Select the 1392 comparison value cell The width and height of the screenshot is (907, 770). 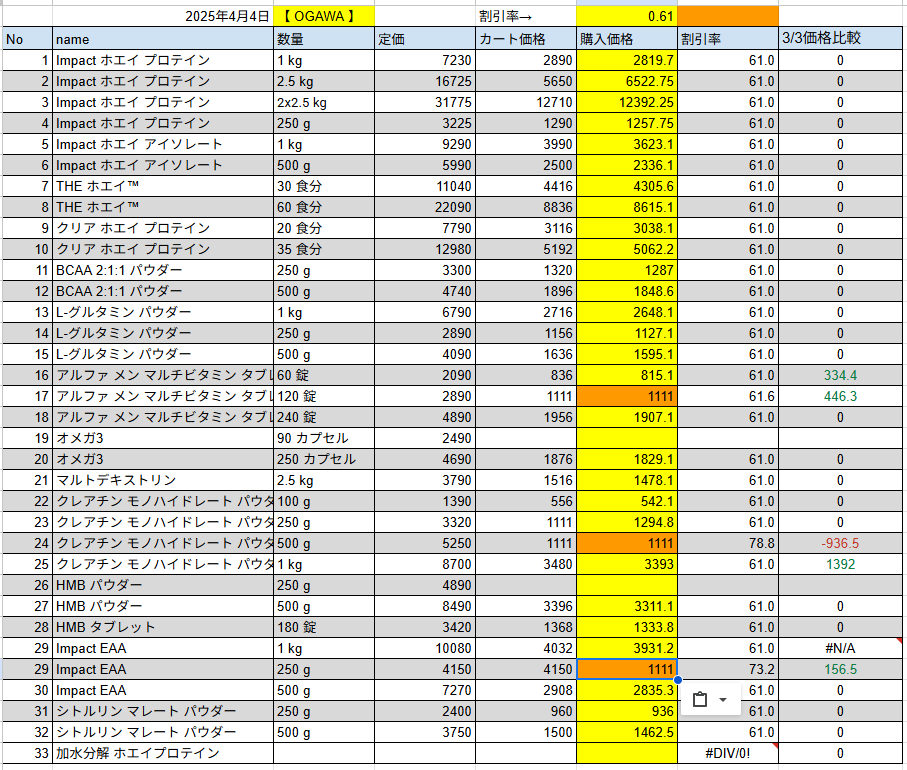click(840, 564)
